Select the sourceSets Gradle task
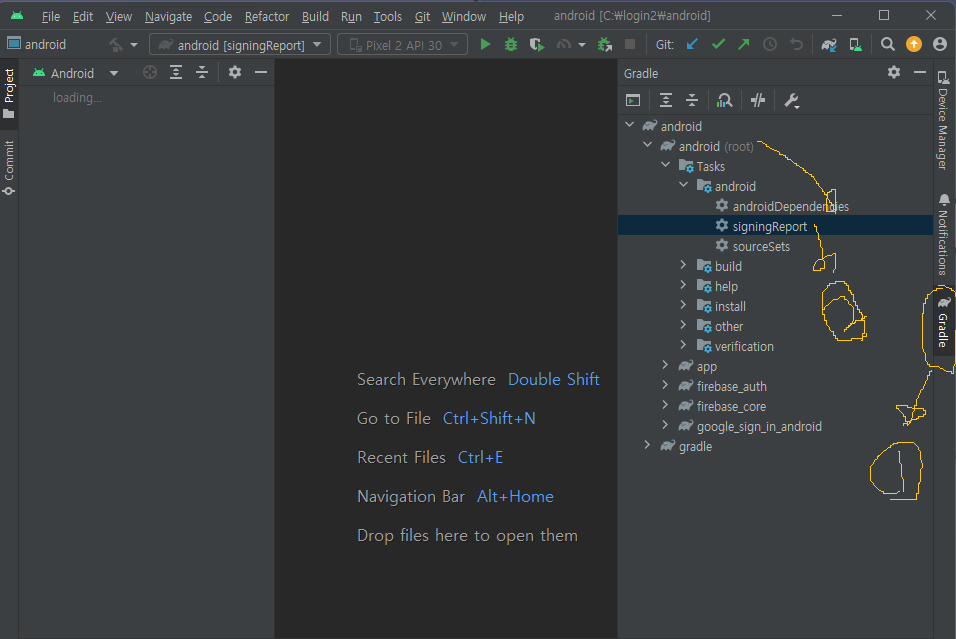Viewport: 956px width, 639px height. coord(761,246)
